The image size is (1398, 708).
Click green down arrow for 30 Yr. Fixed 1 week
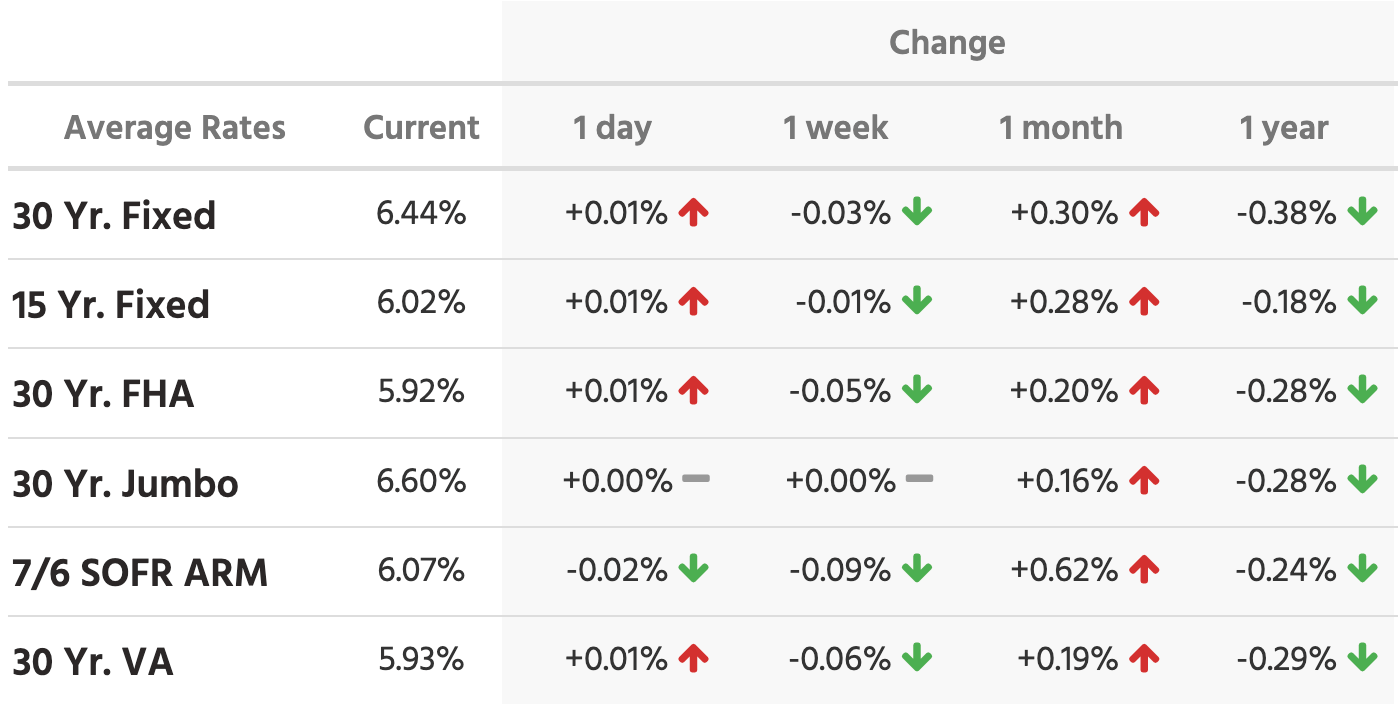(916, 212)
